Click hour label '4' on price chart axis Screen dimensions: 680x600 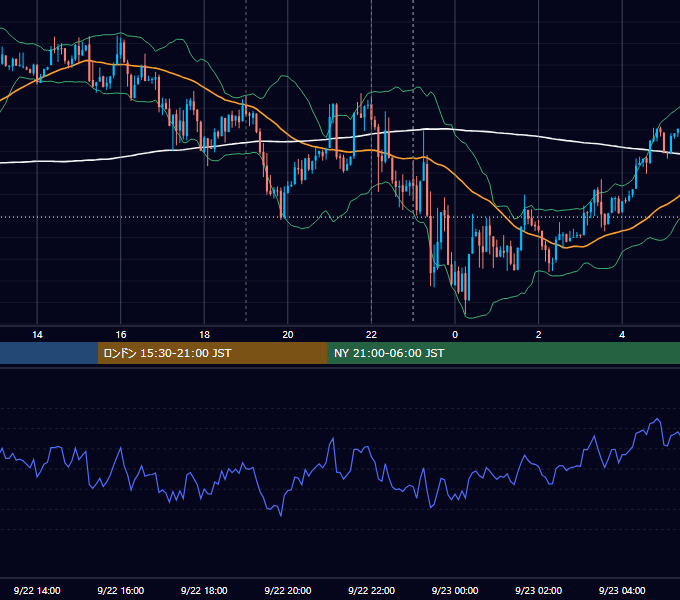[x=622, y=335]
